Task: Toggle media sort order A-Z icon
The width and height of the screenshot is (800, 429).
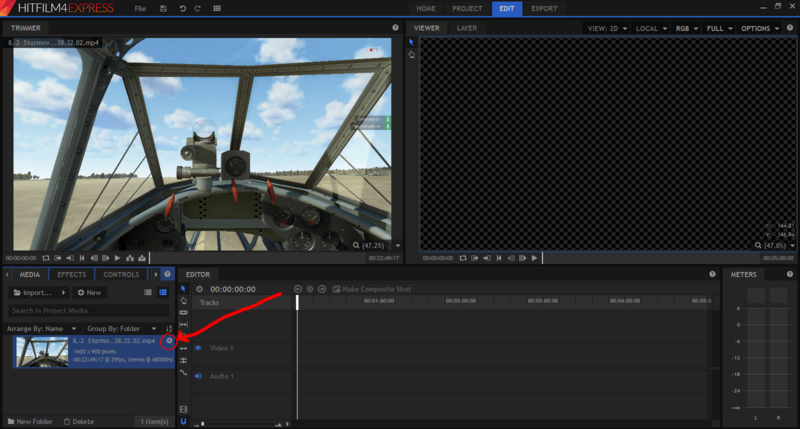Action: (169, 329)
